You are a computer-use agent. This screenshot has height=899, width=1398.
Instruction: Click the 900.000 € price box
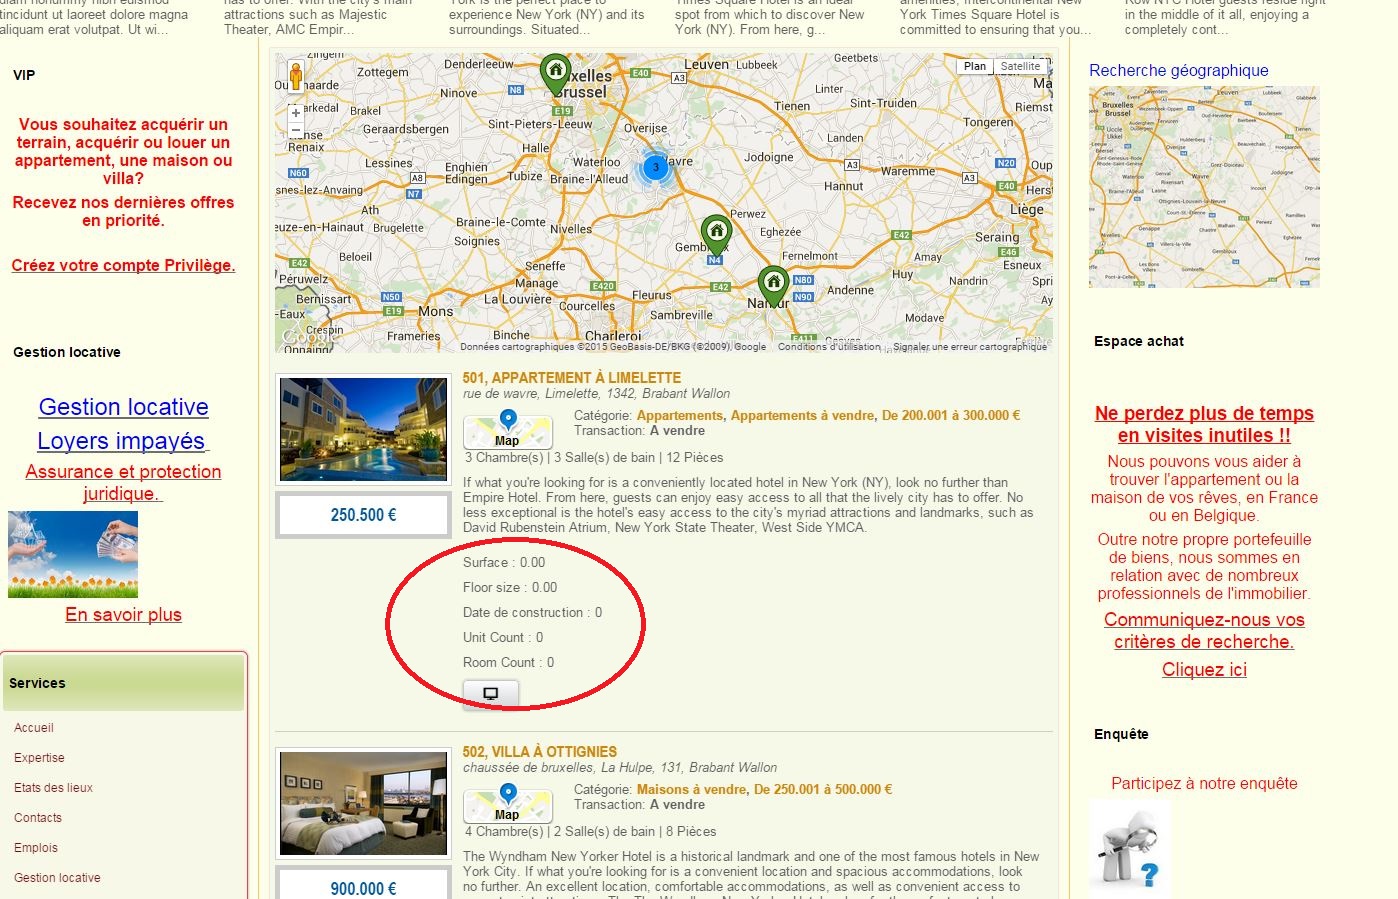(364, 885)
